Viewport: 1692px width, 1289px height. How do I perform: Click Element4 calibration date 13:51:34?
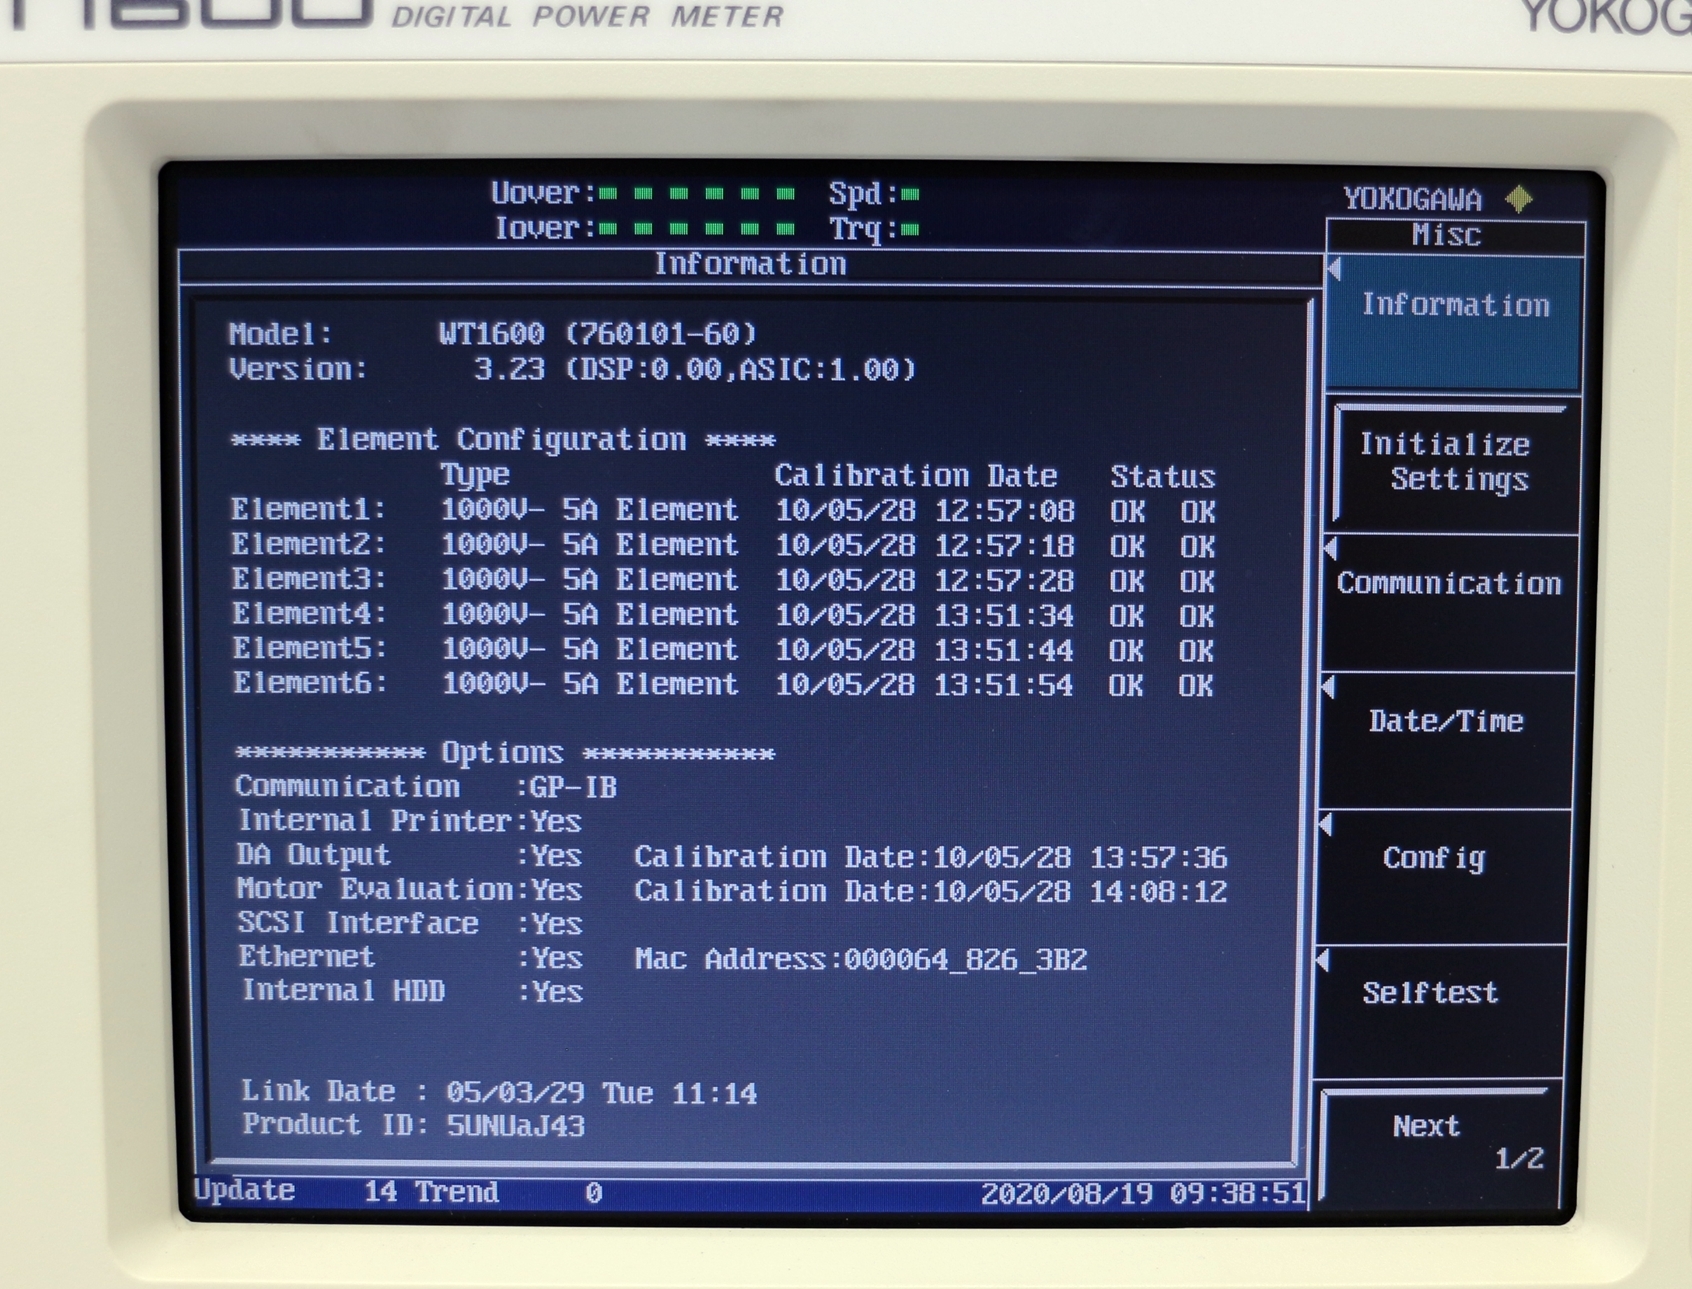tap(925, 616)
